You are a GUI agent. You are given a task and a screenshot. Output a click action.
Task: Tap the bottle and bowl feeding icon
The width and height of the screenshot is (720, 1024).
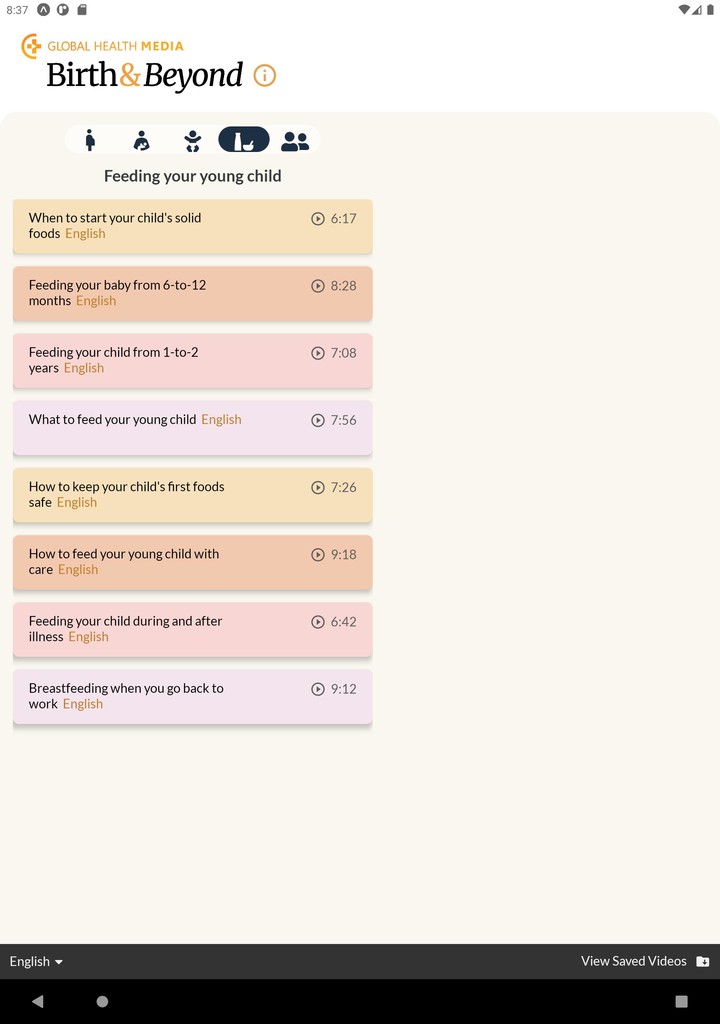coord(244,140)
